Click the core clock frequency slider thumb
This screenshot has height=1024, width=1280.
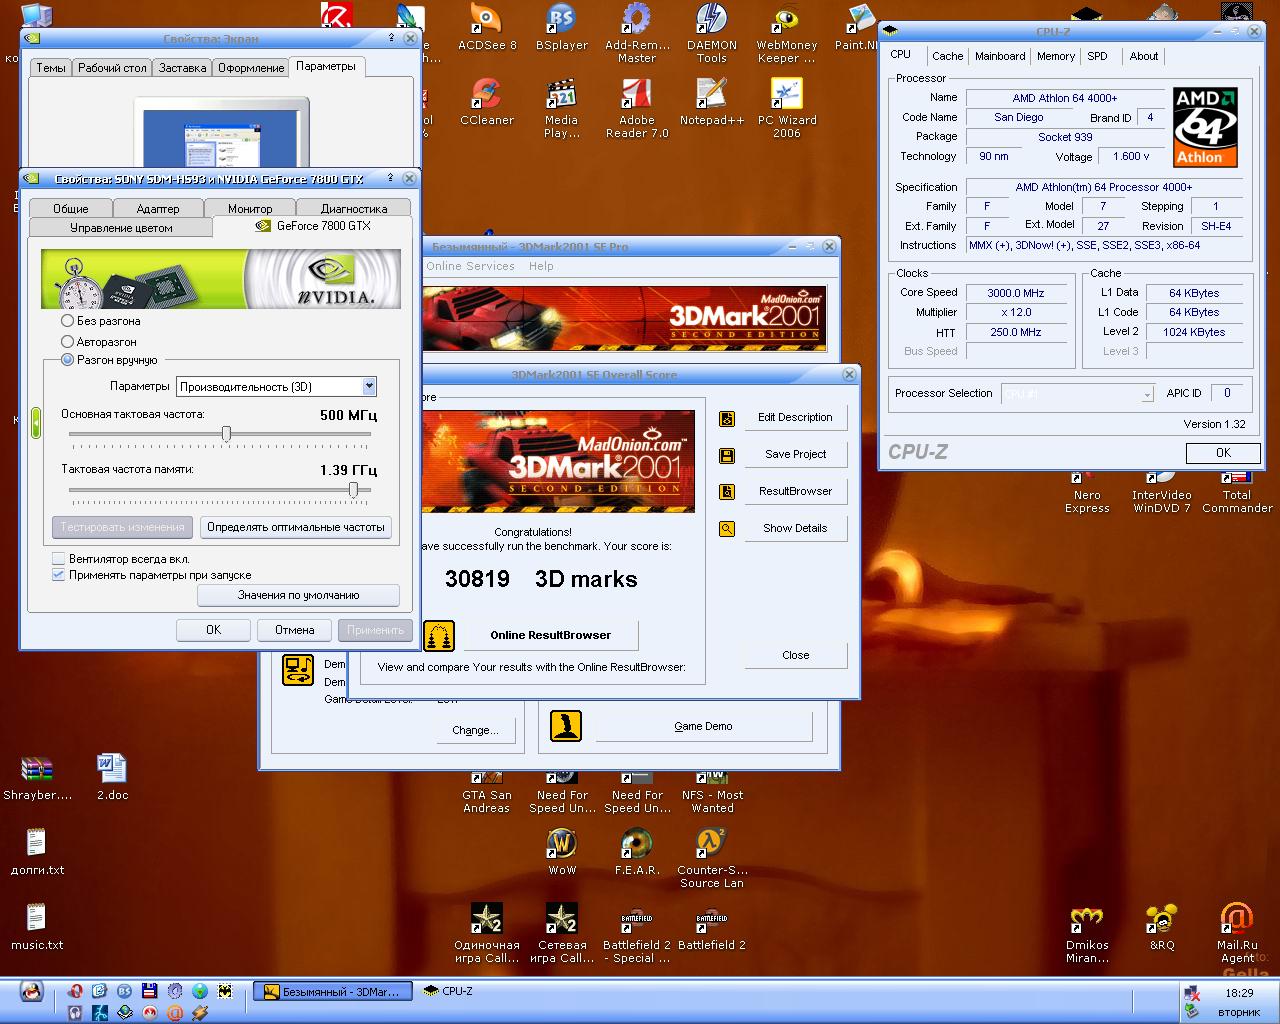[226, 434]
